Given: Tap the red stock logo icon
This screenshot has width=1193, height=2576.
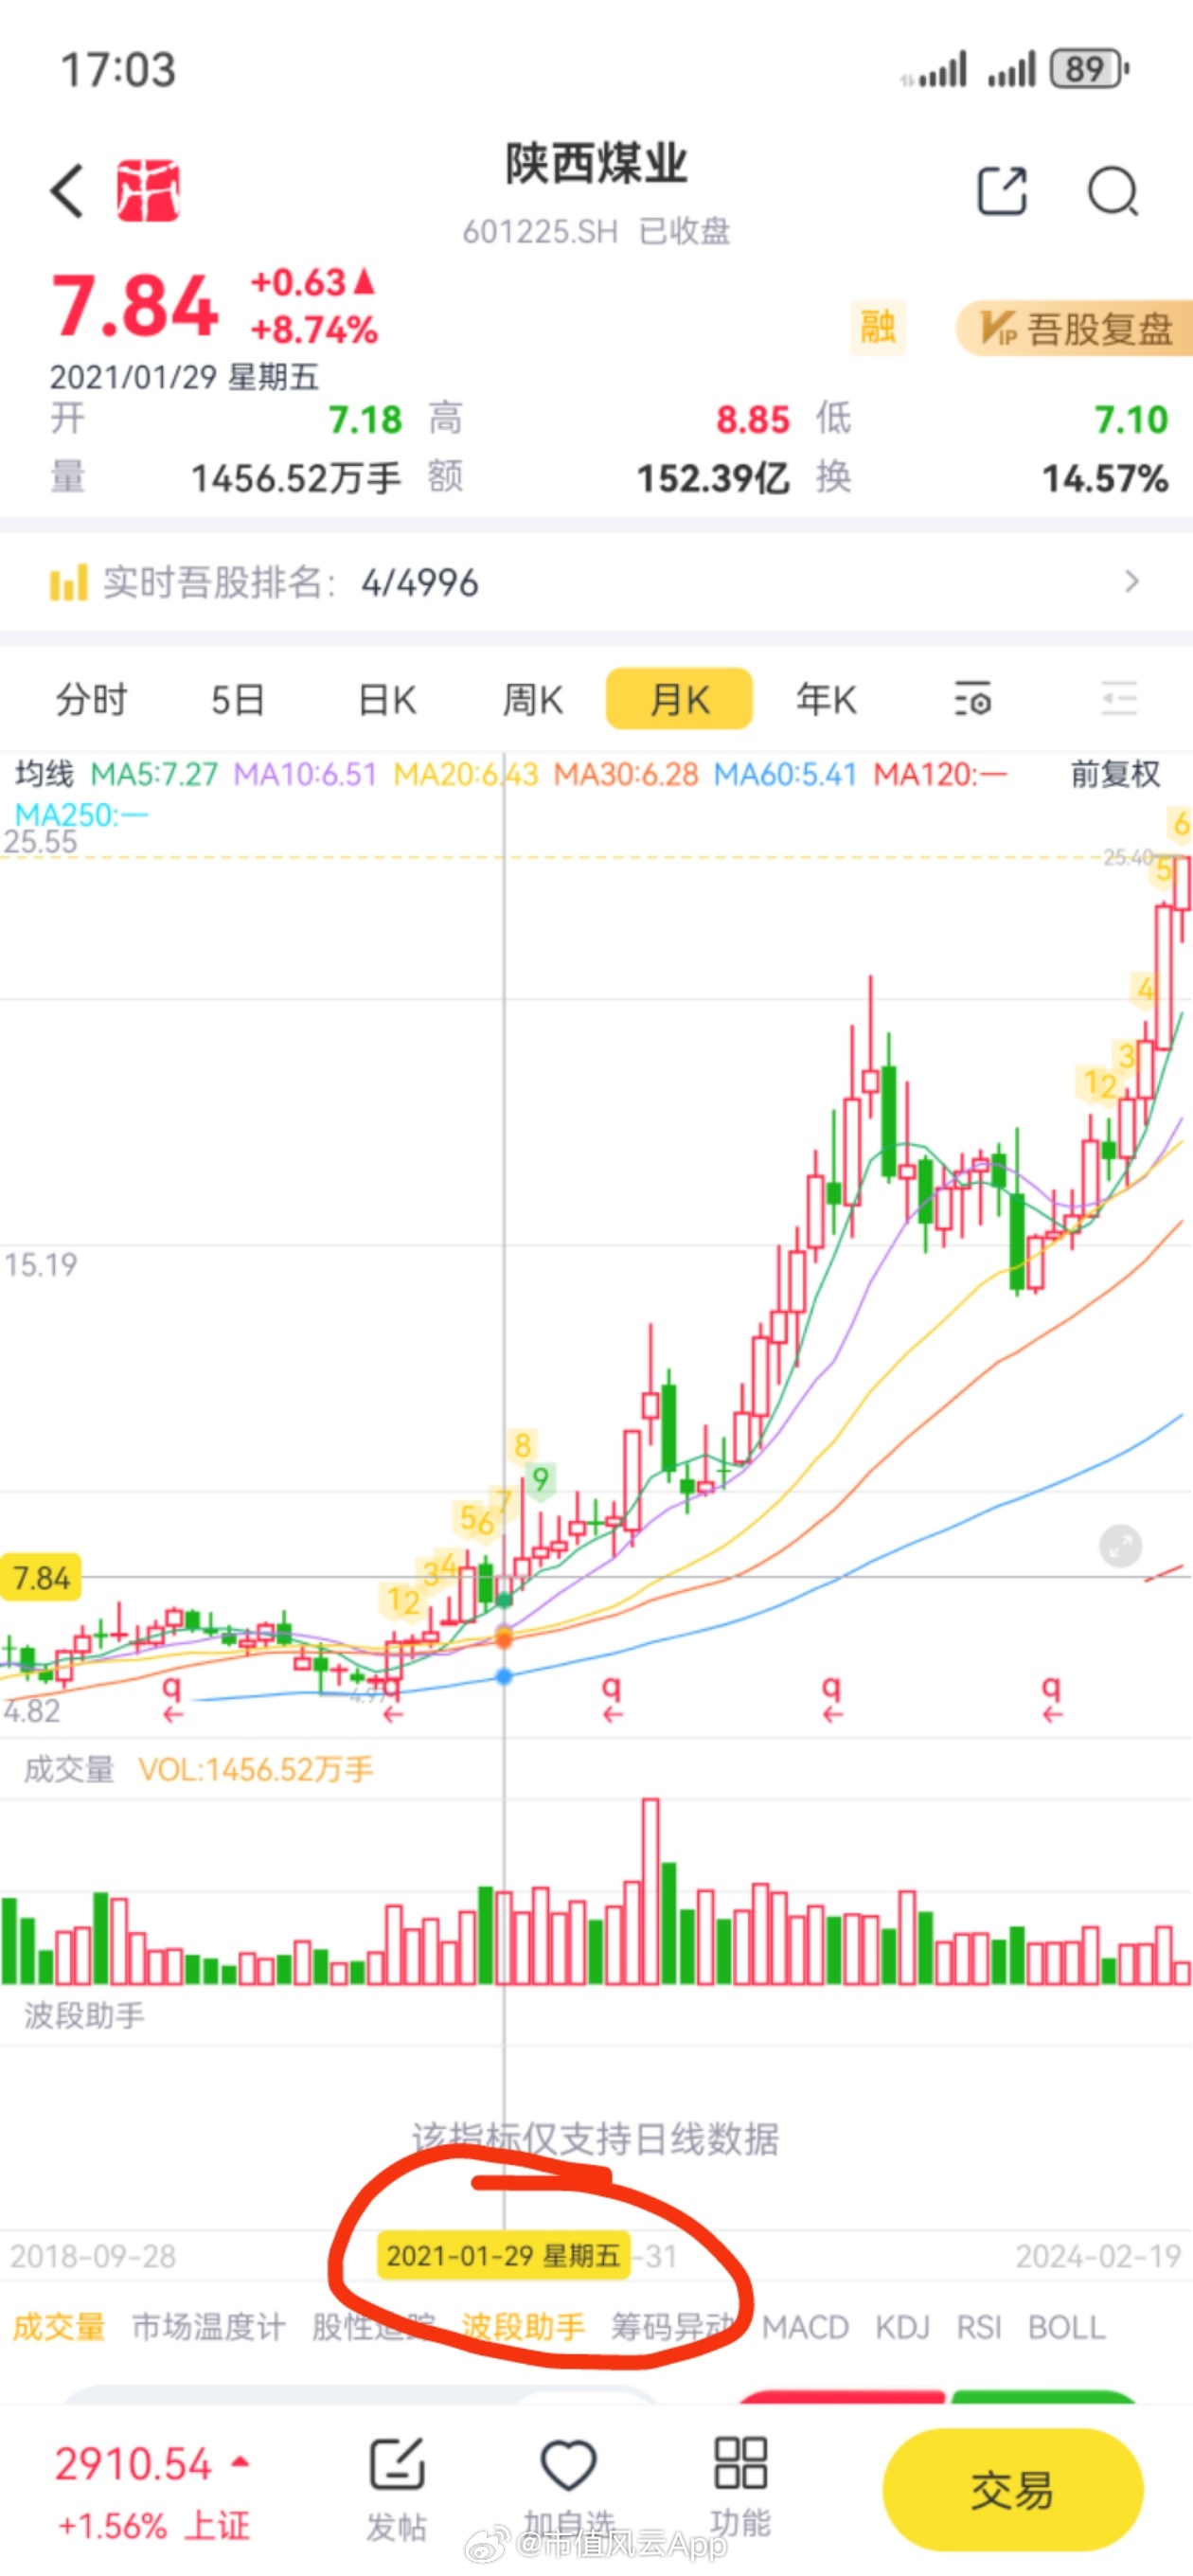Looking at the screenshot, I should (148, 190).
